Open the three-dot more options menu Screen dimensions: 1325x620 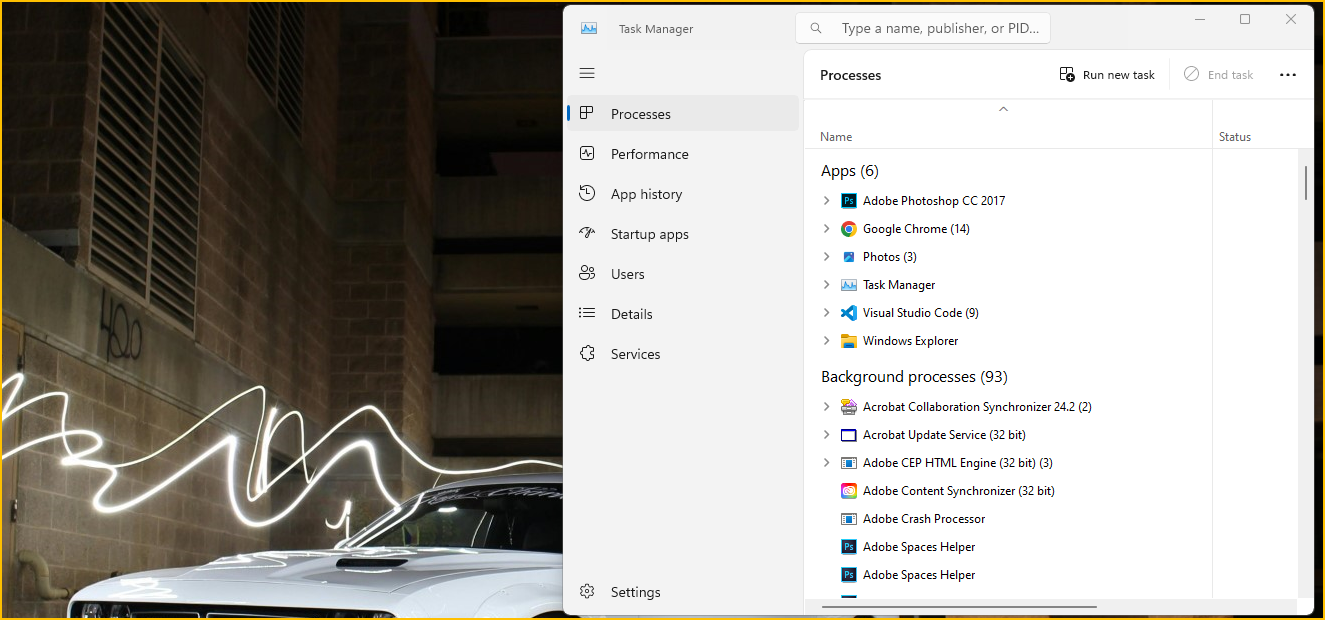(1287, 75)
